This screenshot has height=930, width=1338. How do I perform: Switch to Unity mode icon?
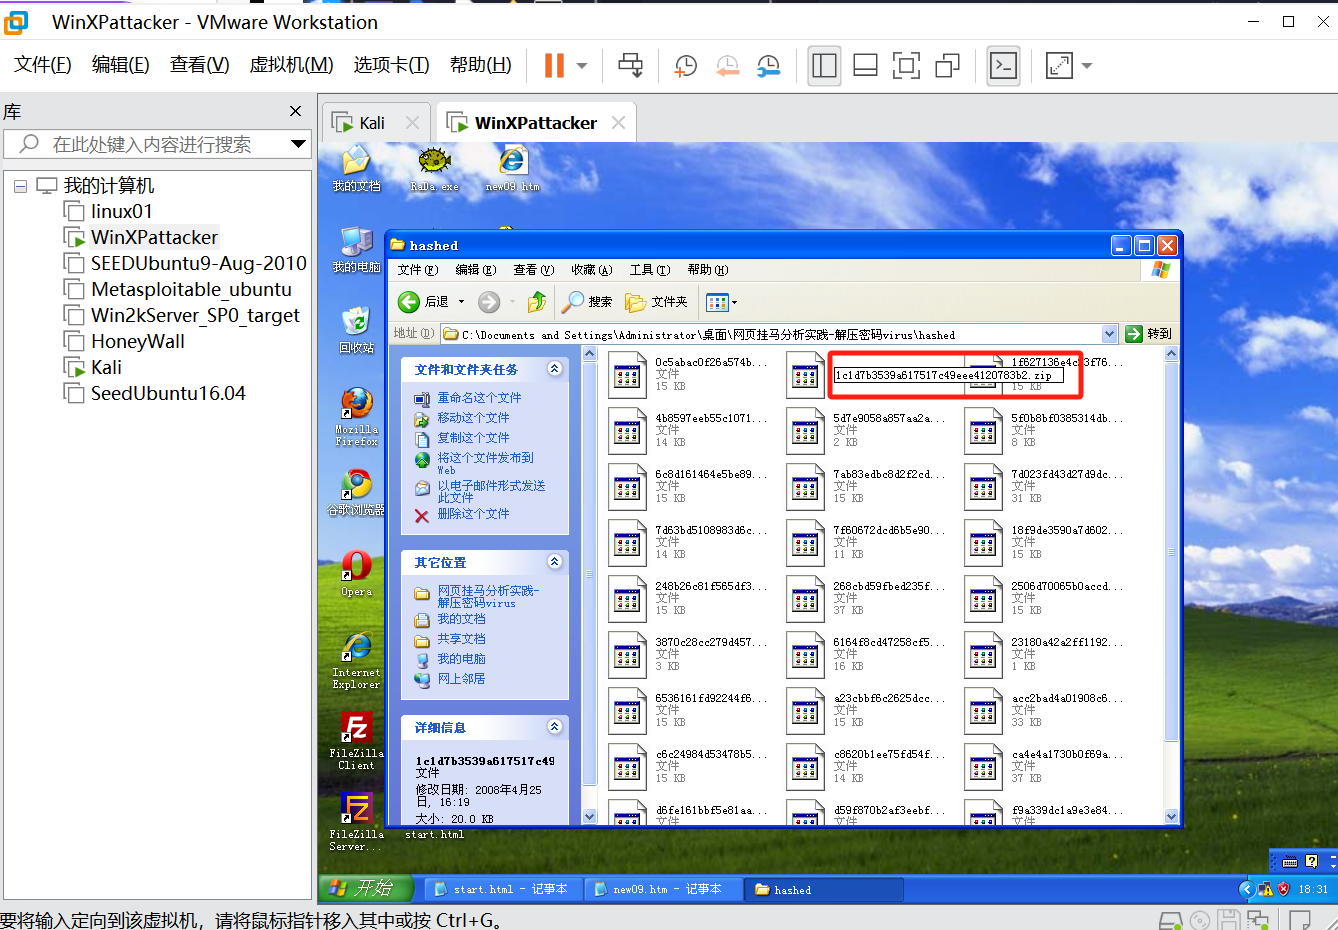[x=947, y=66]
